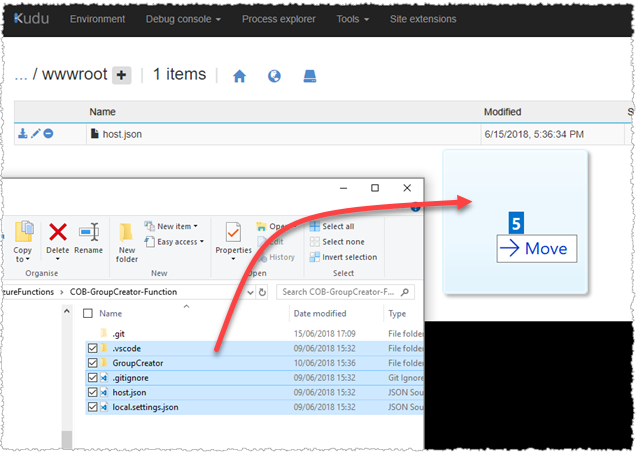Image resolution: width=636 pixels, height=454 pixels.
Task: Click the plus button next to wwwroot
Action: pos(121,75)
